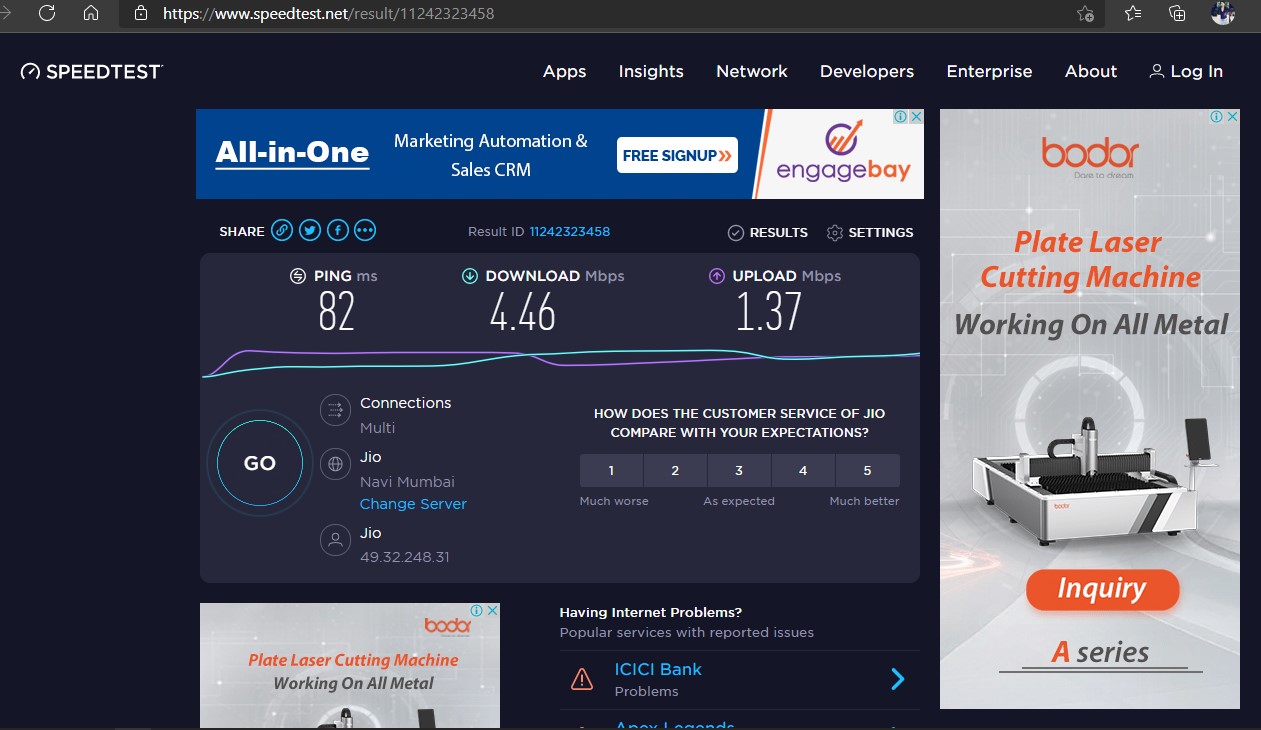View site security info via the lock icon

coord(141,13)
